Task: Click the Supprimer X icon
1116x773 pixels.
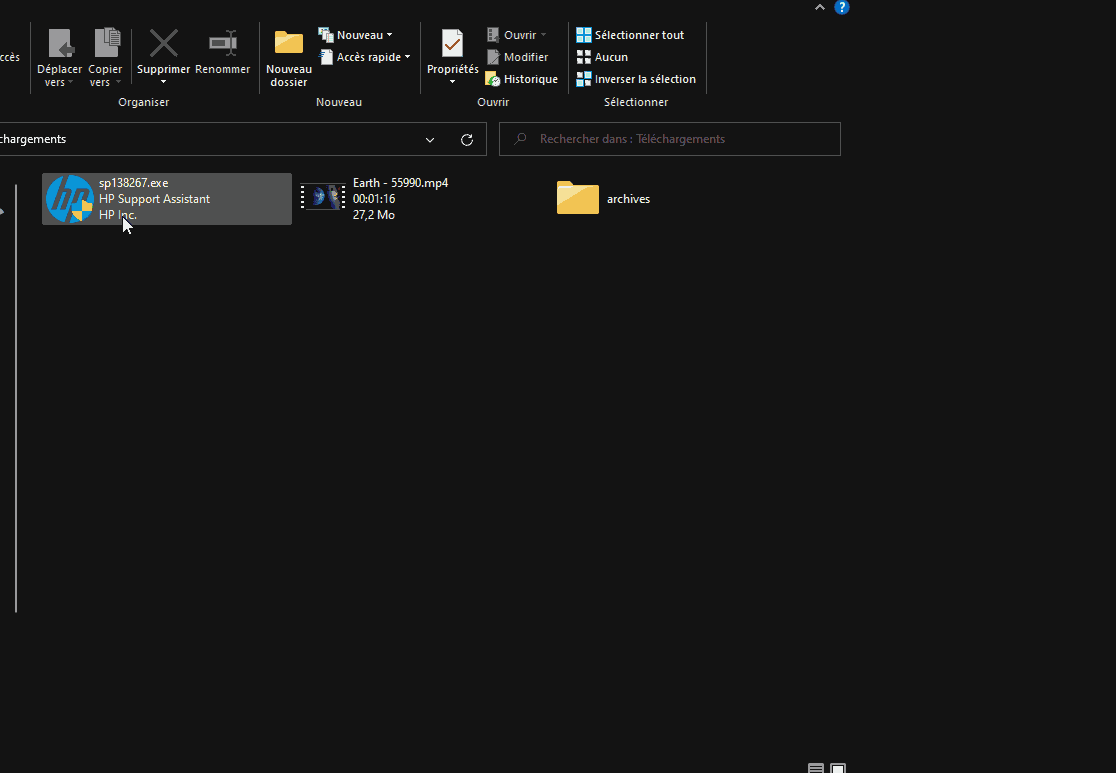Action: pyautogui.click(x=164, y=43)
